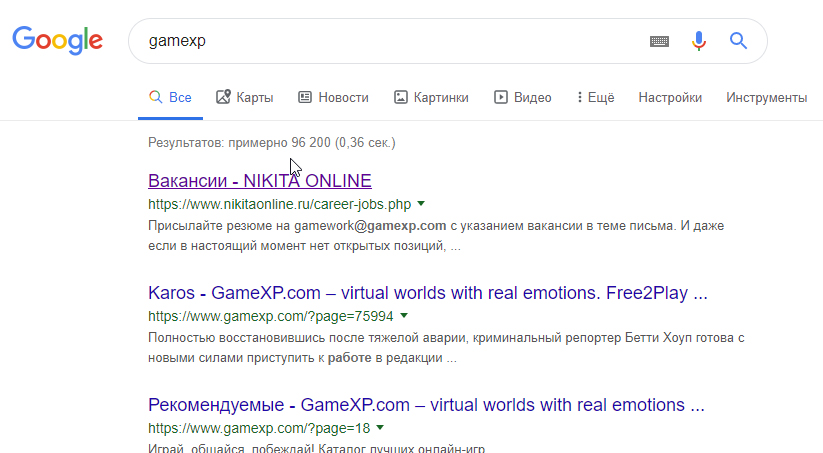Open the Рекомендуемые - GameXP.com result
Screen dimensions: 823x453
pyautogui.click(x=426, y=405)
